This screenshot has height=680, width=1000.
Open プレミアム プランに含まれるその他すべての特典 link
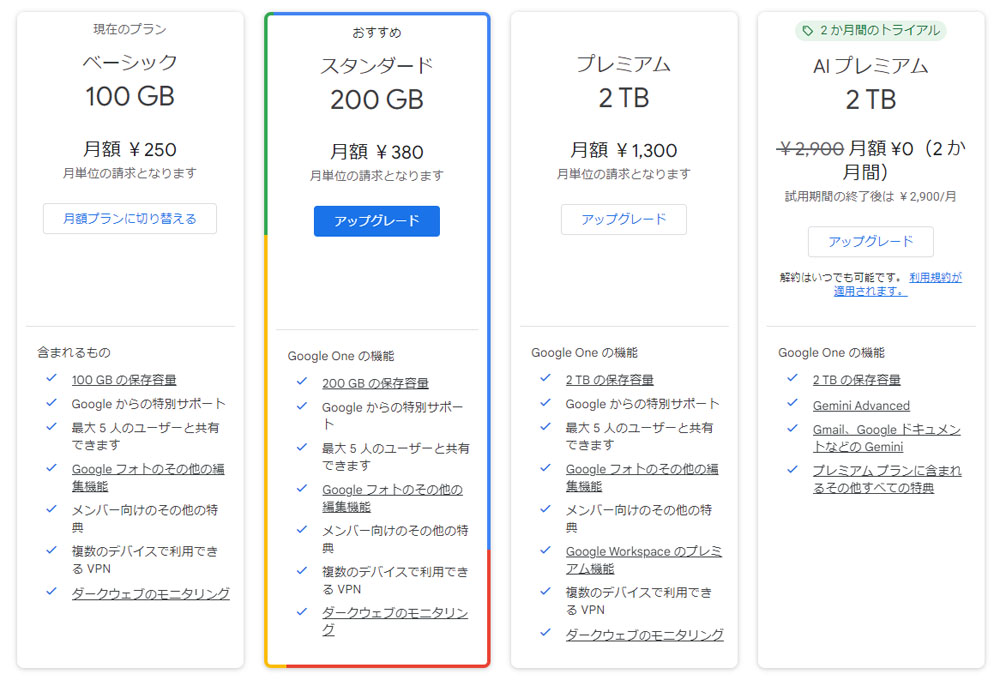[886, 479]
